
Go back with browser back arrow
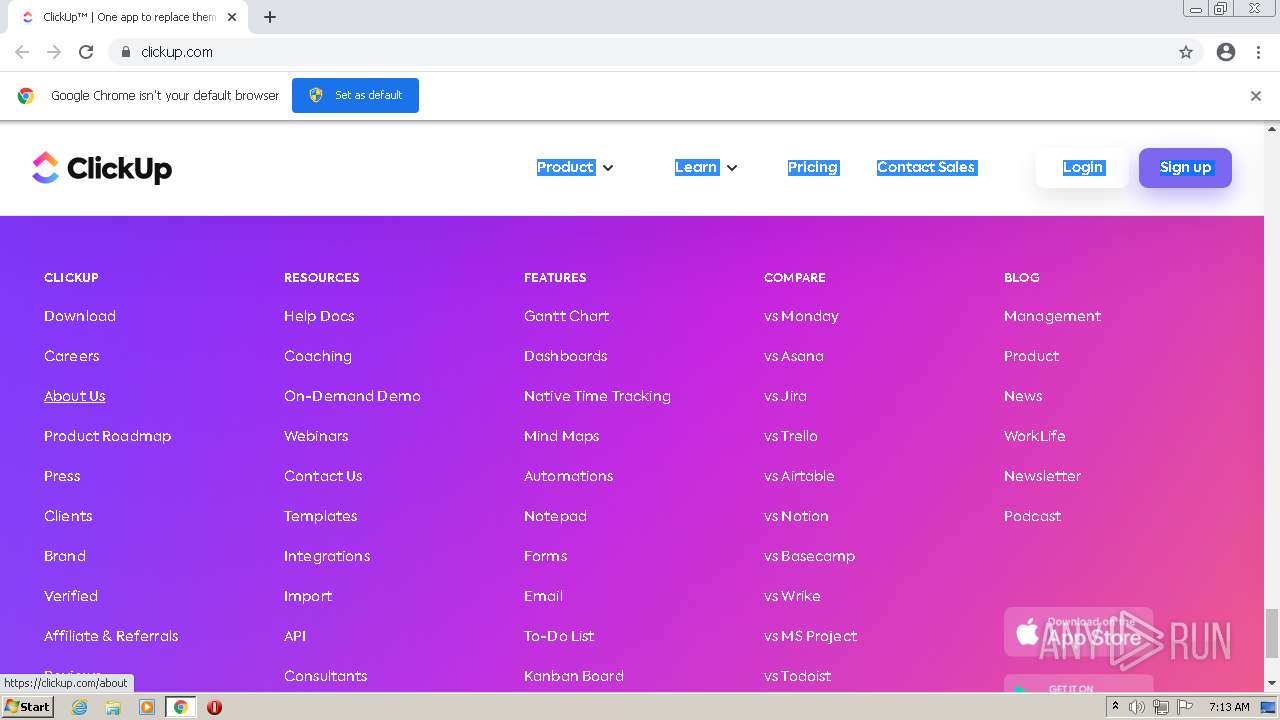(22, 52)
